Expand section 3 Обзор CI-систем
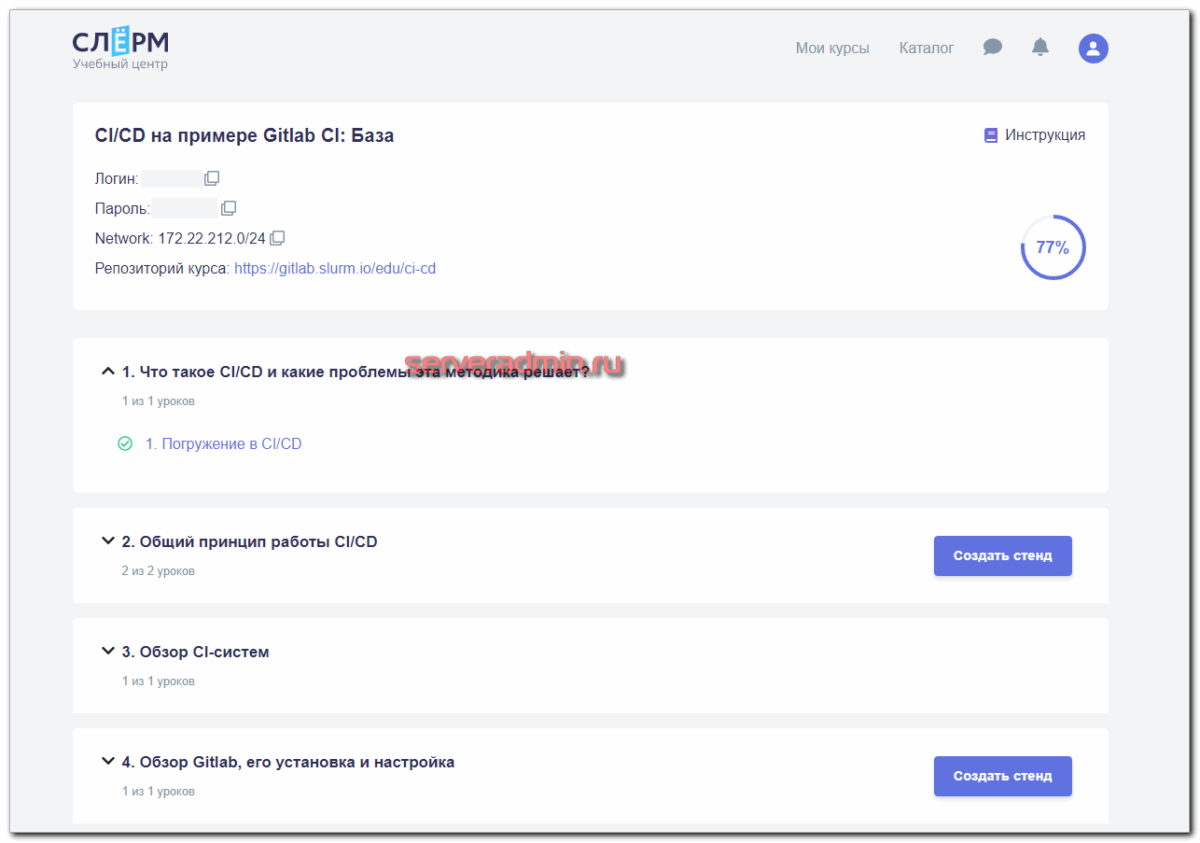 [108, 651]
